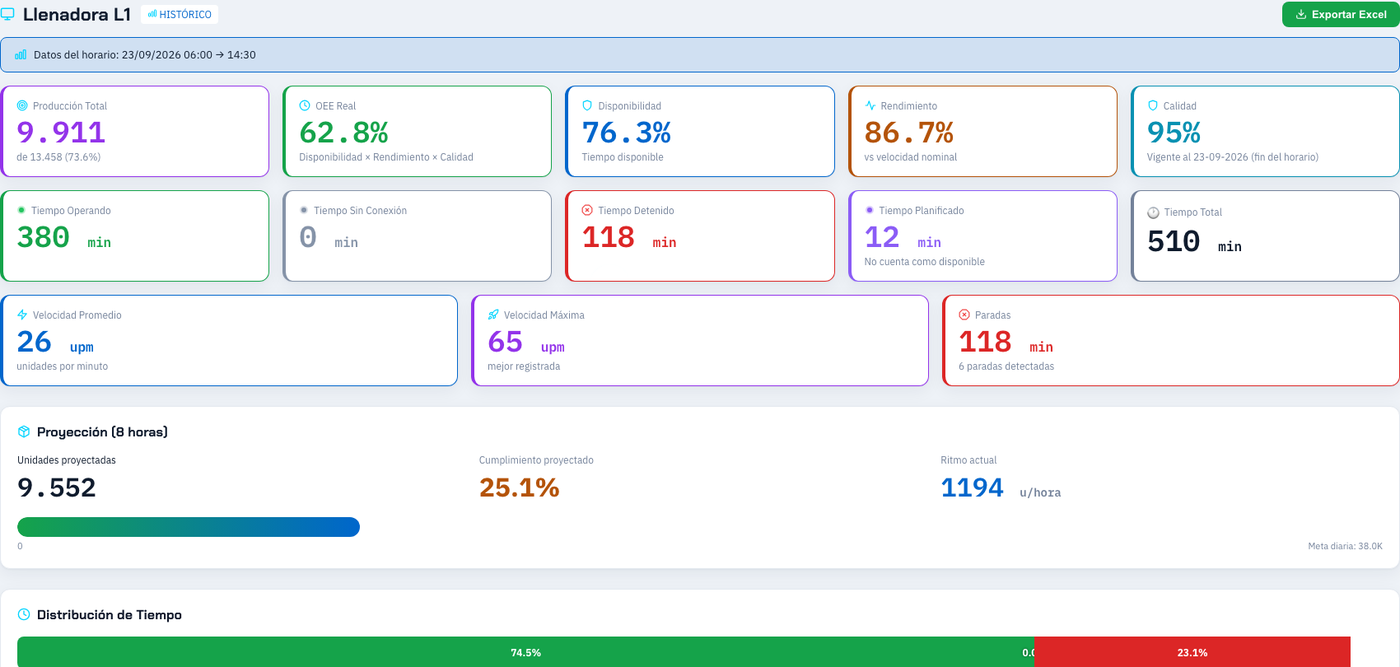Click the red X icon on Tiempo Detenido
This screenshot has width=1400, height=667.
tap(588, 210)
